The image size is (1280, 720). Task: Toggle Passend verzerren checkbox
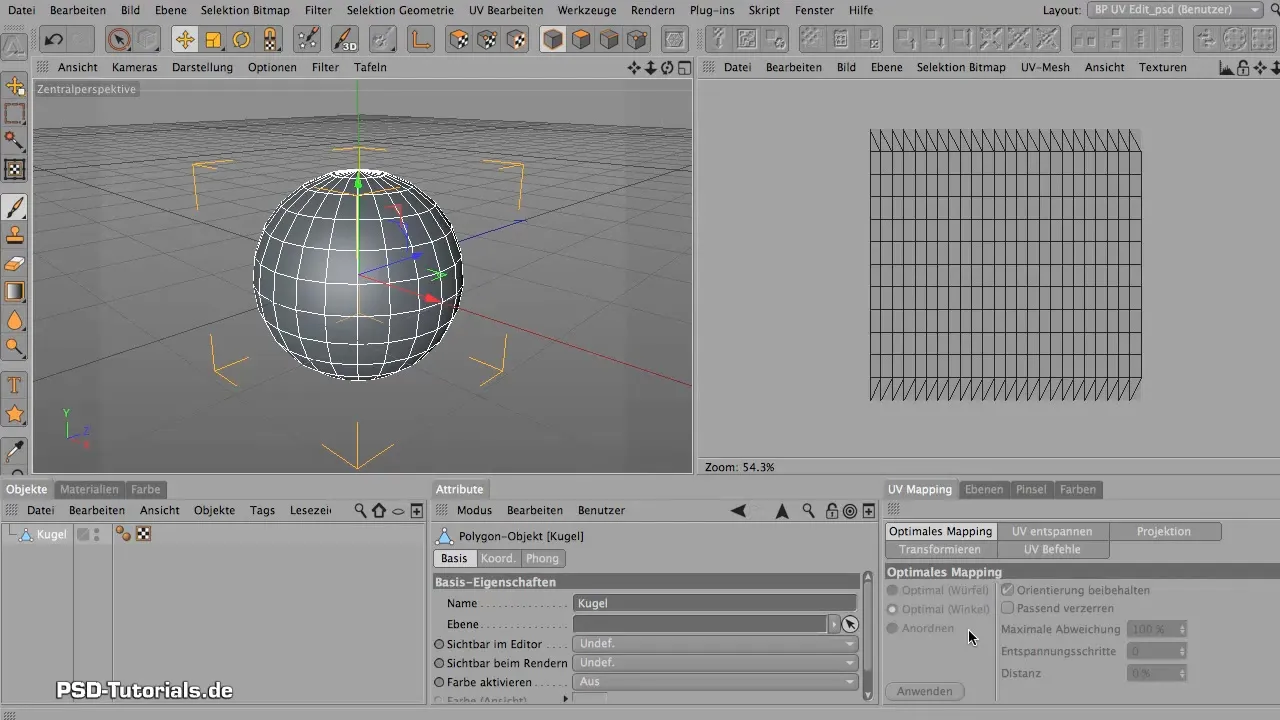pyautogui.click(x=1008, y=608)
